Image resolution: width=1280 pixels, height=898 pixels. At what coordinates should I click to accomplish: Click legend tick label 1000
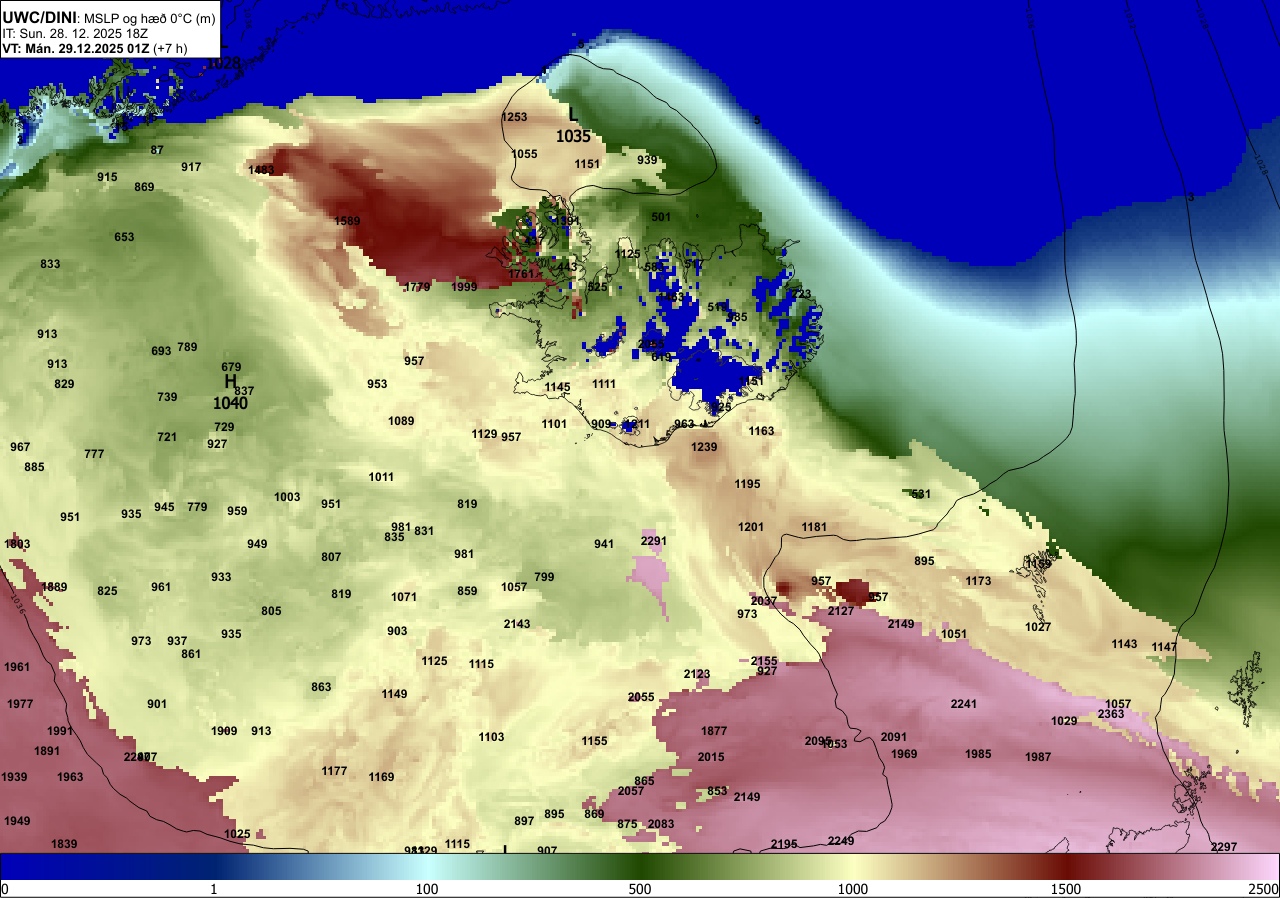pos(853,889)
